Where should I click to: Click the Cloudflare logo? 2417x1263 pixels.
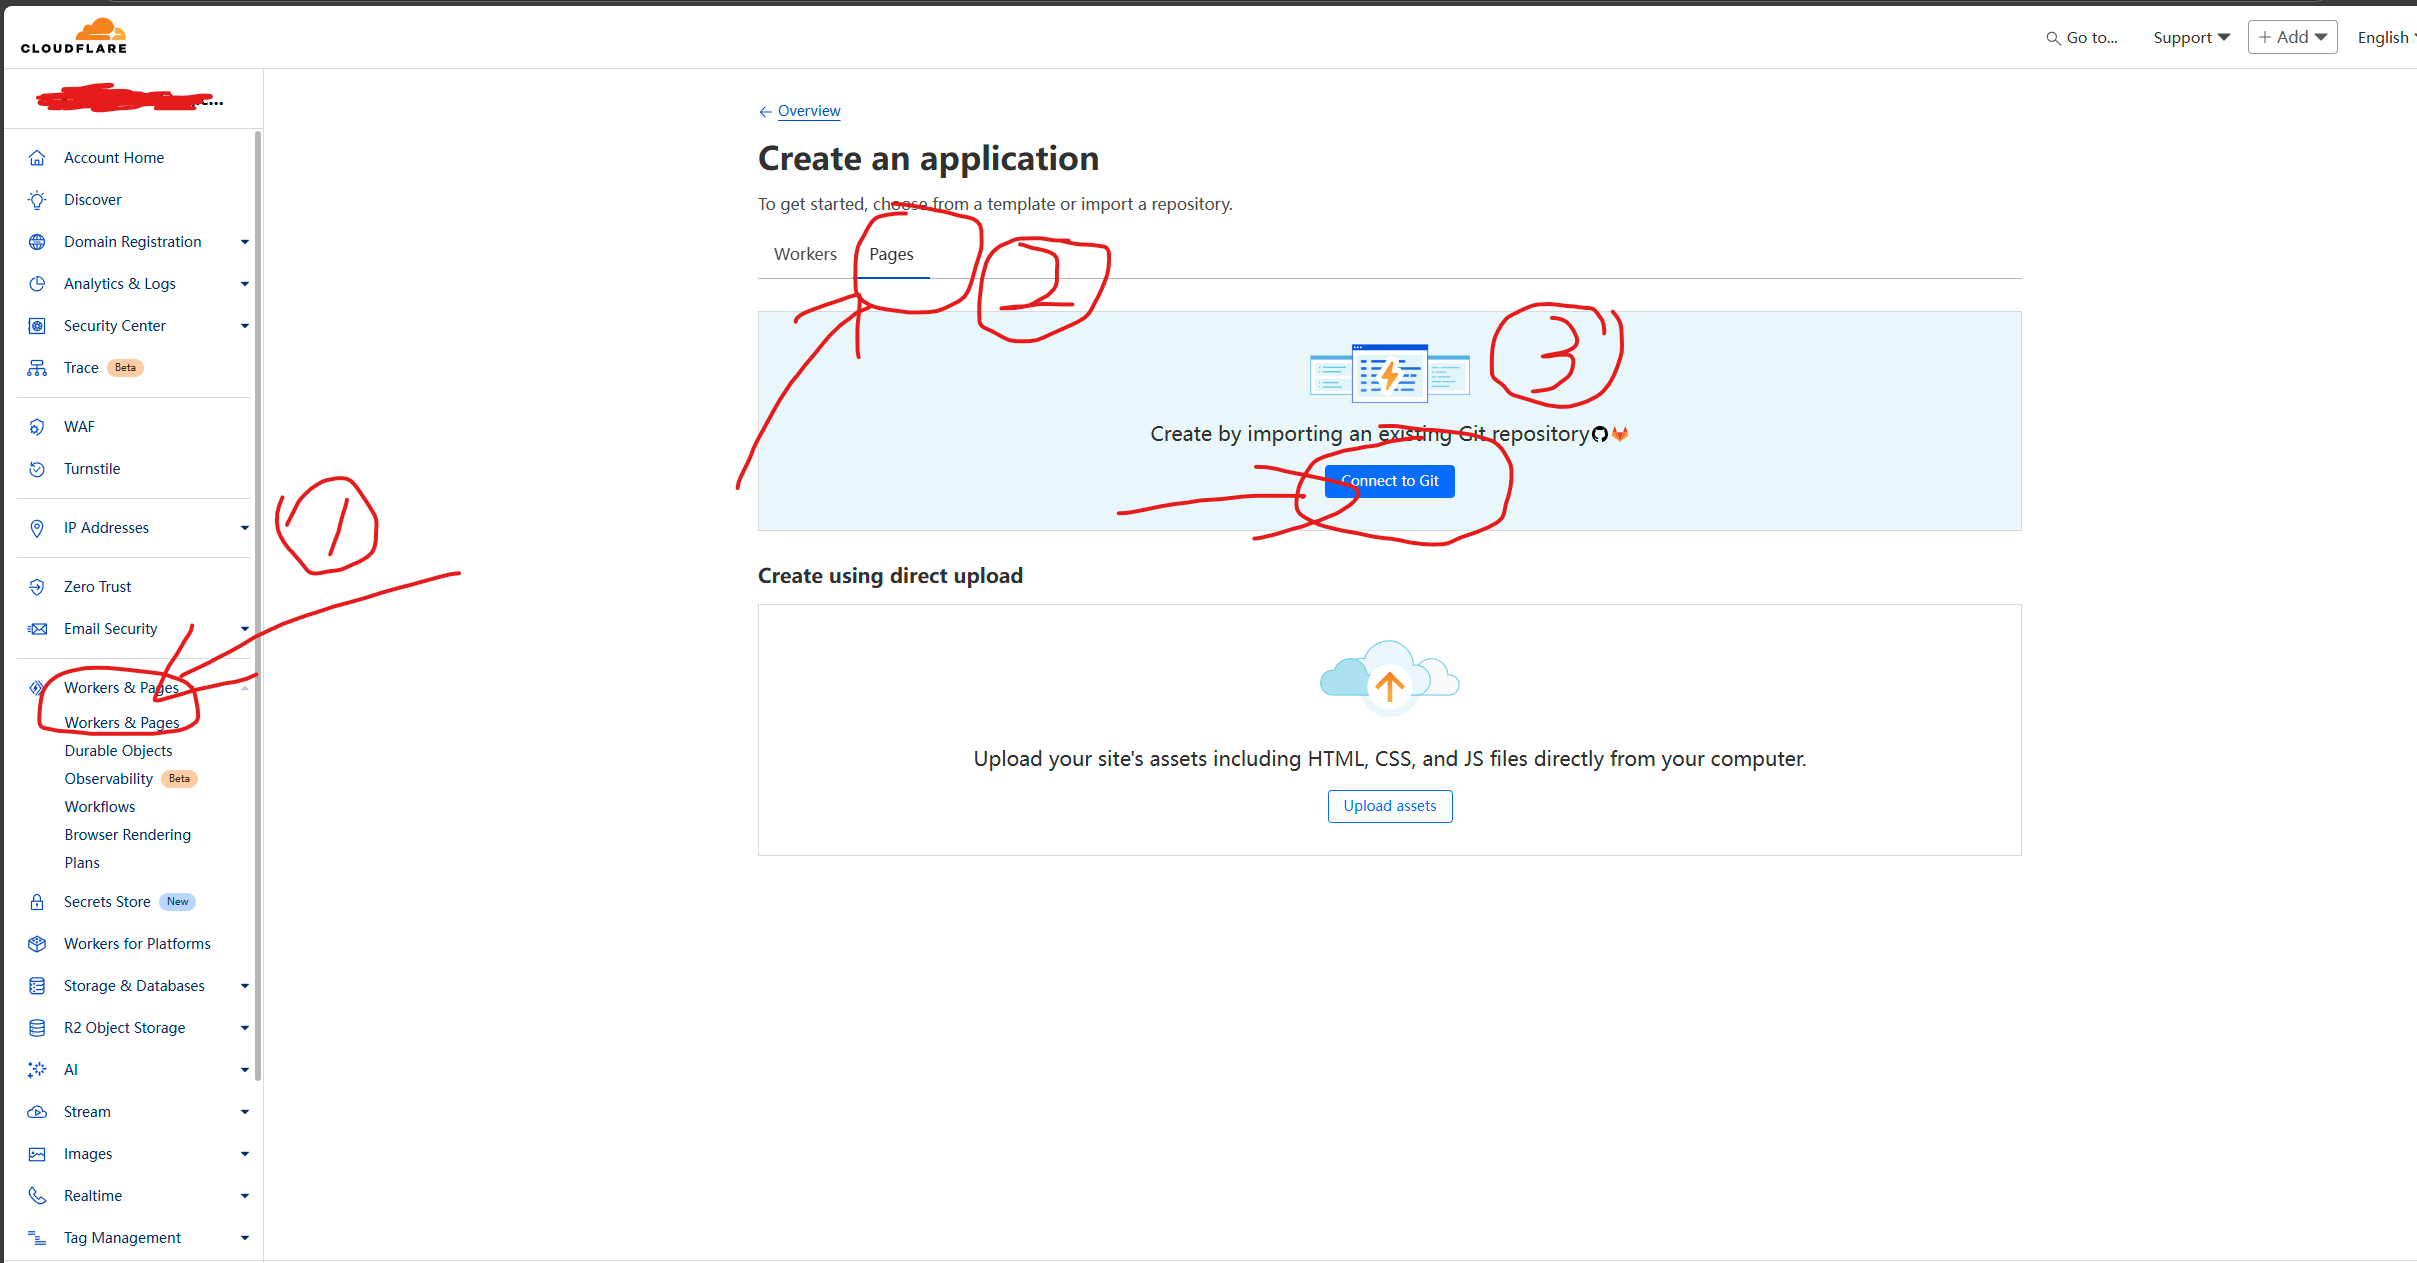74,36
